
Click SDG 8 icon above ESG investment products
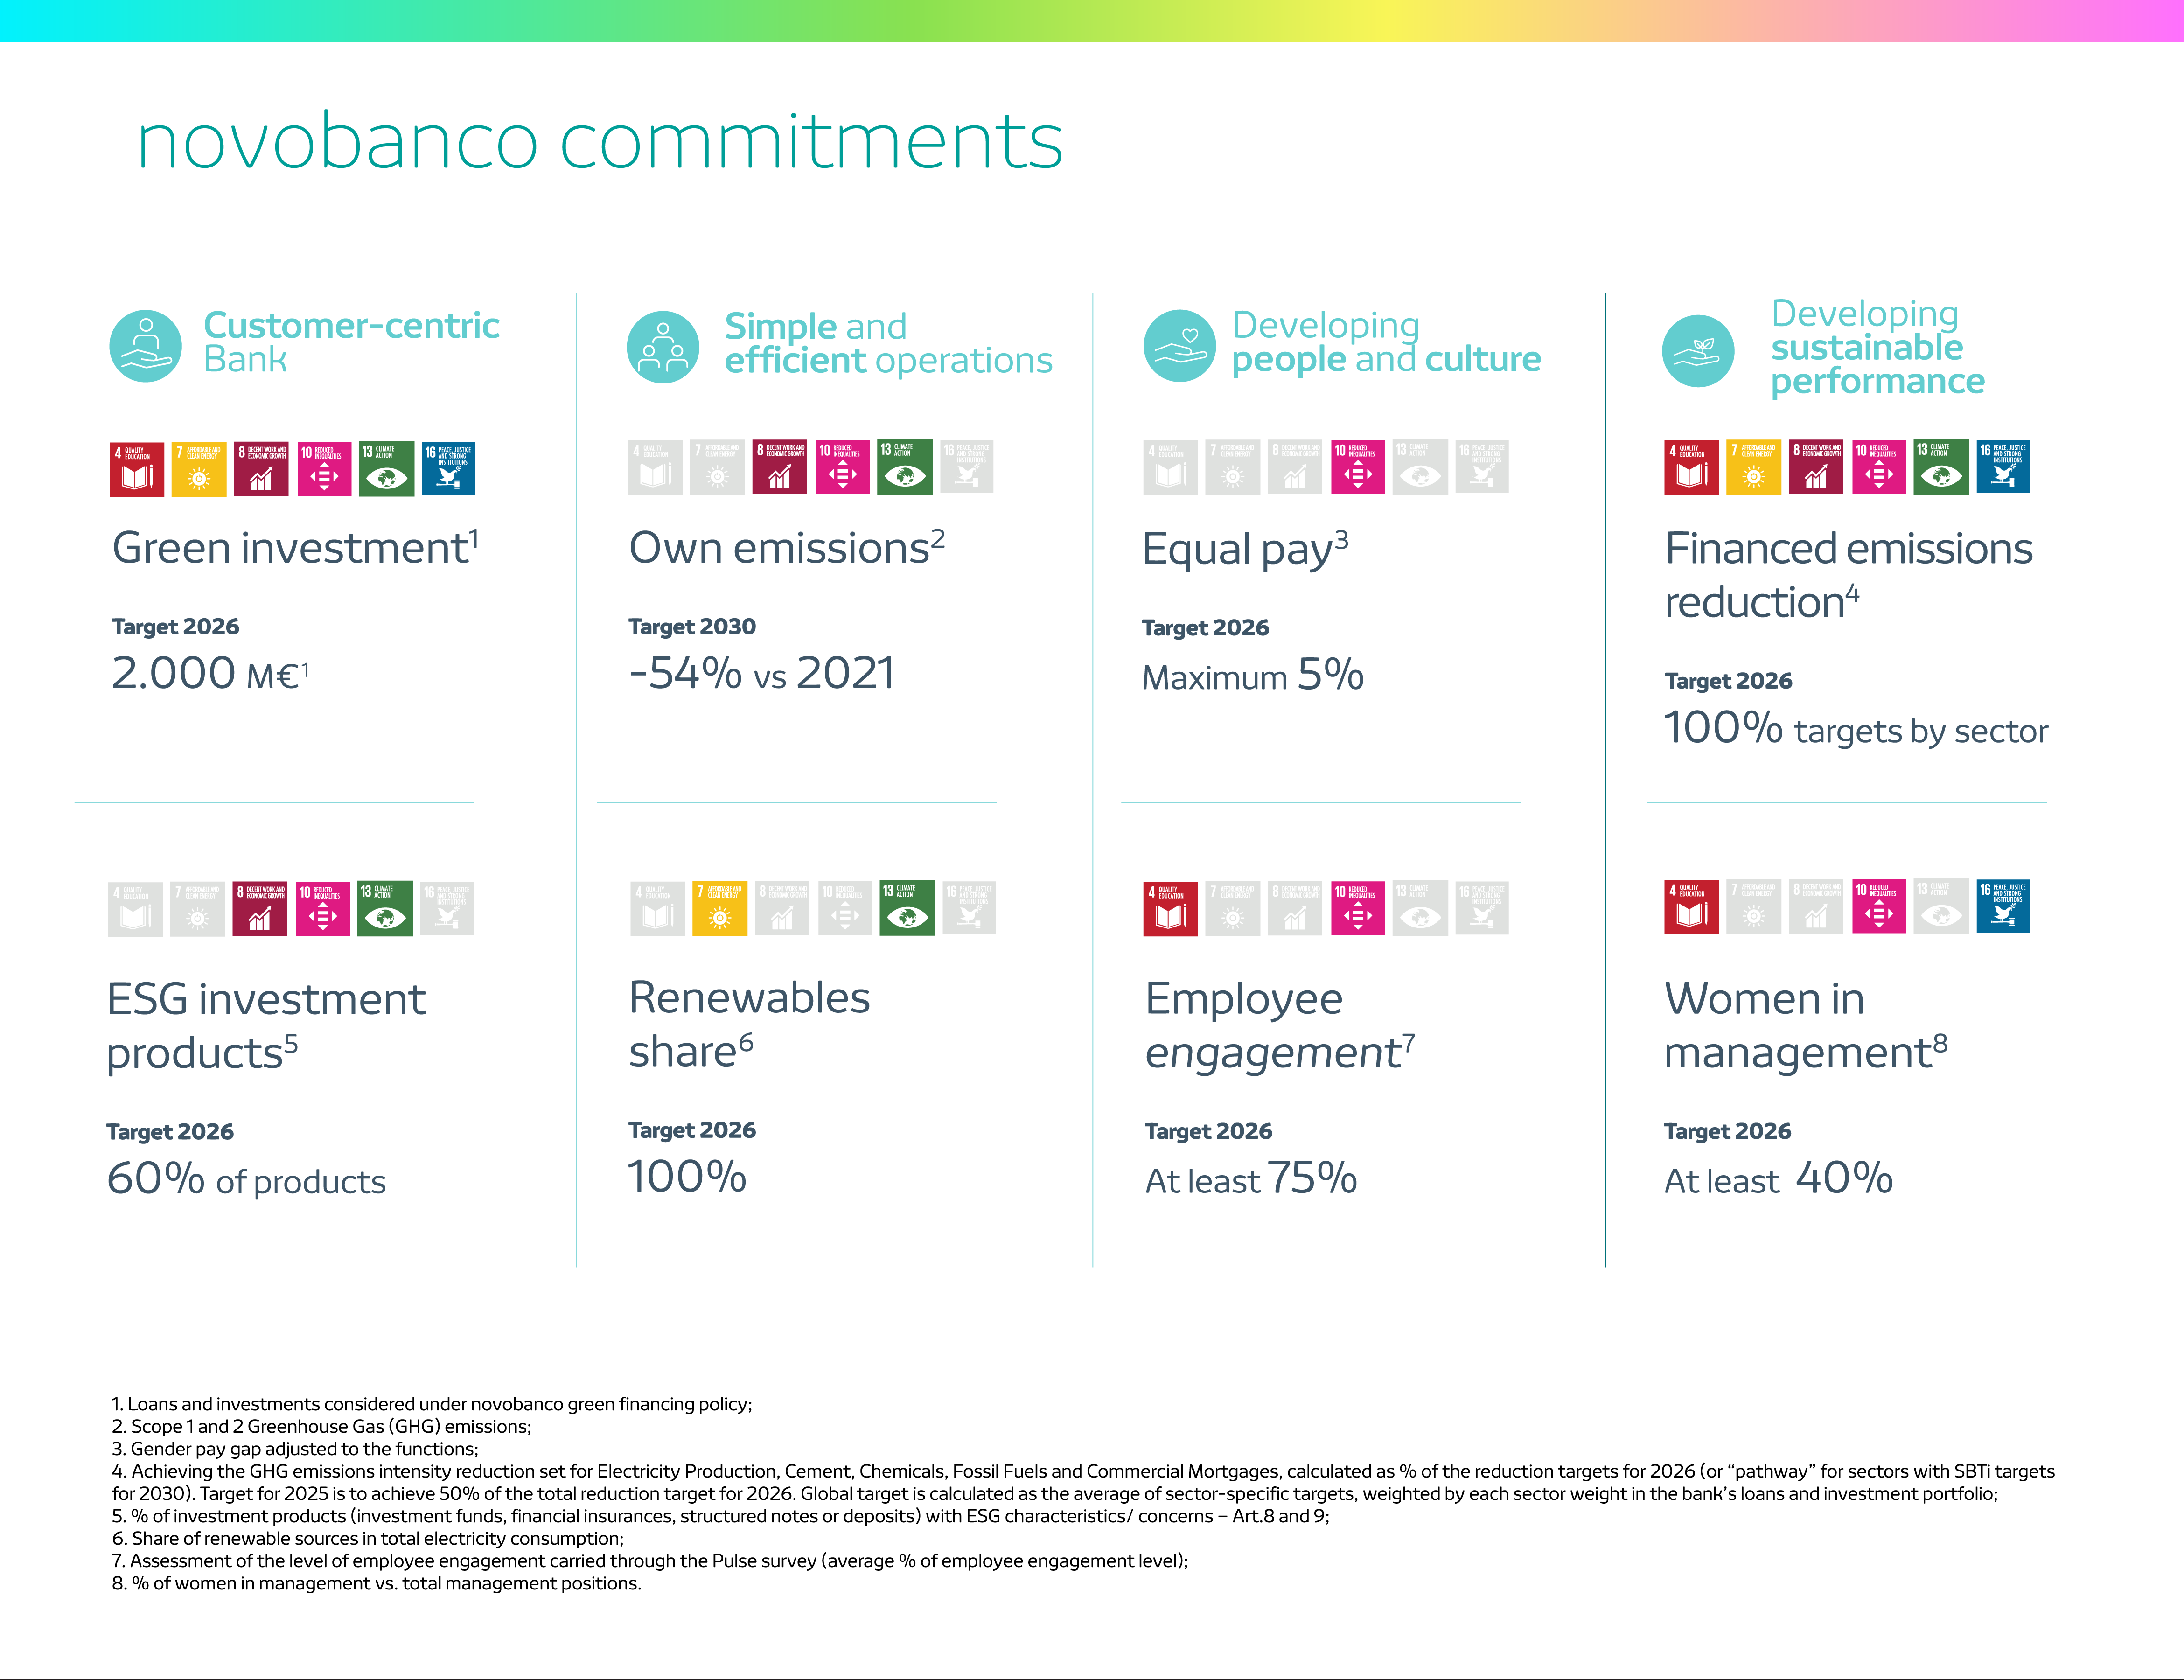[x=260, y=908]
